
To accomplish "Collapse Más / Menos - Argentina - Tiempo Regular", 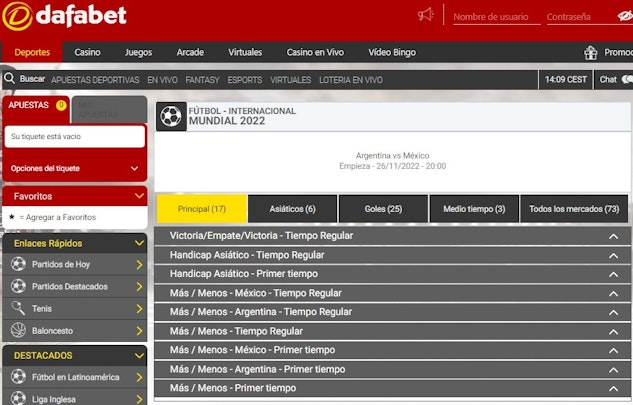I will pos(613,313).
